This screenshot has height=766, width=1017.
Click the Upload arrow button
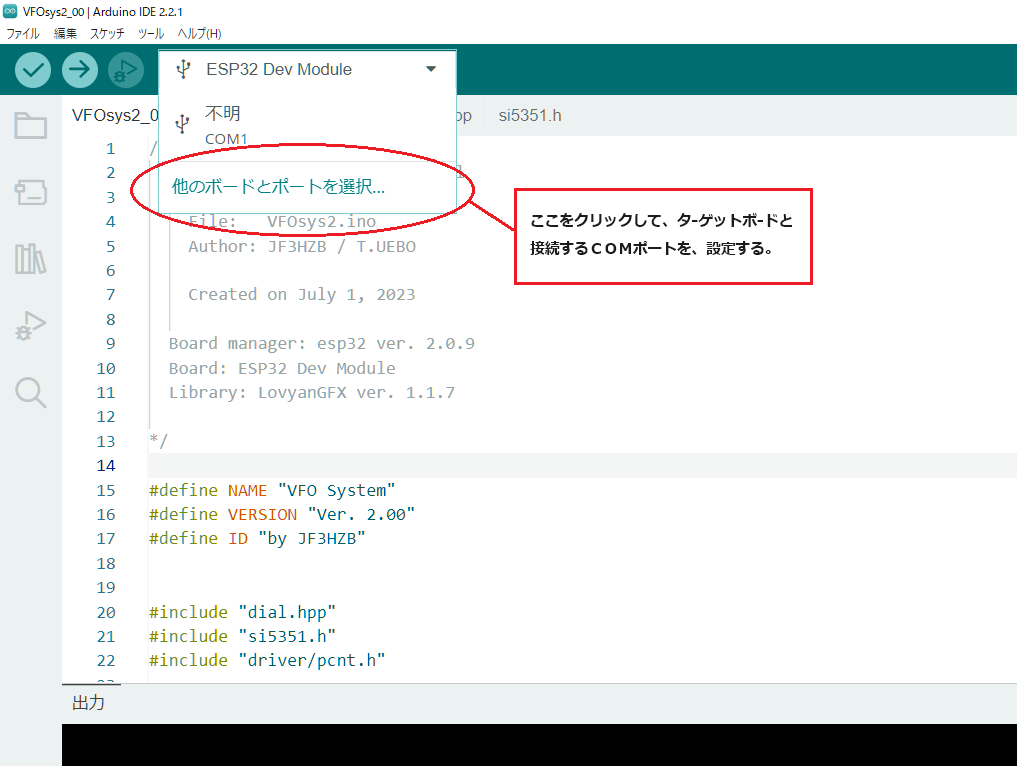click(80, 69)
